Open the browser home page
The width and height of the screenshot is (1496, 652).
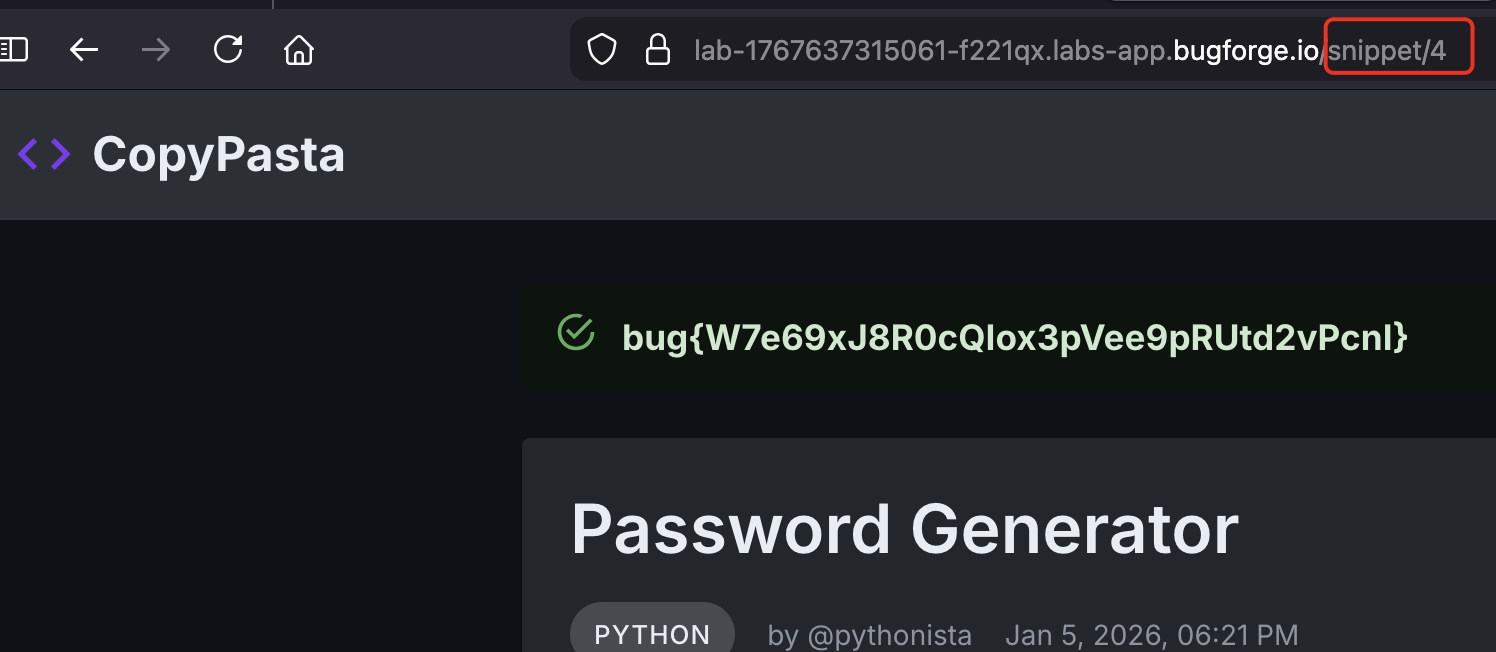click(x=299, y=49)
